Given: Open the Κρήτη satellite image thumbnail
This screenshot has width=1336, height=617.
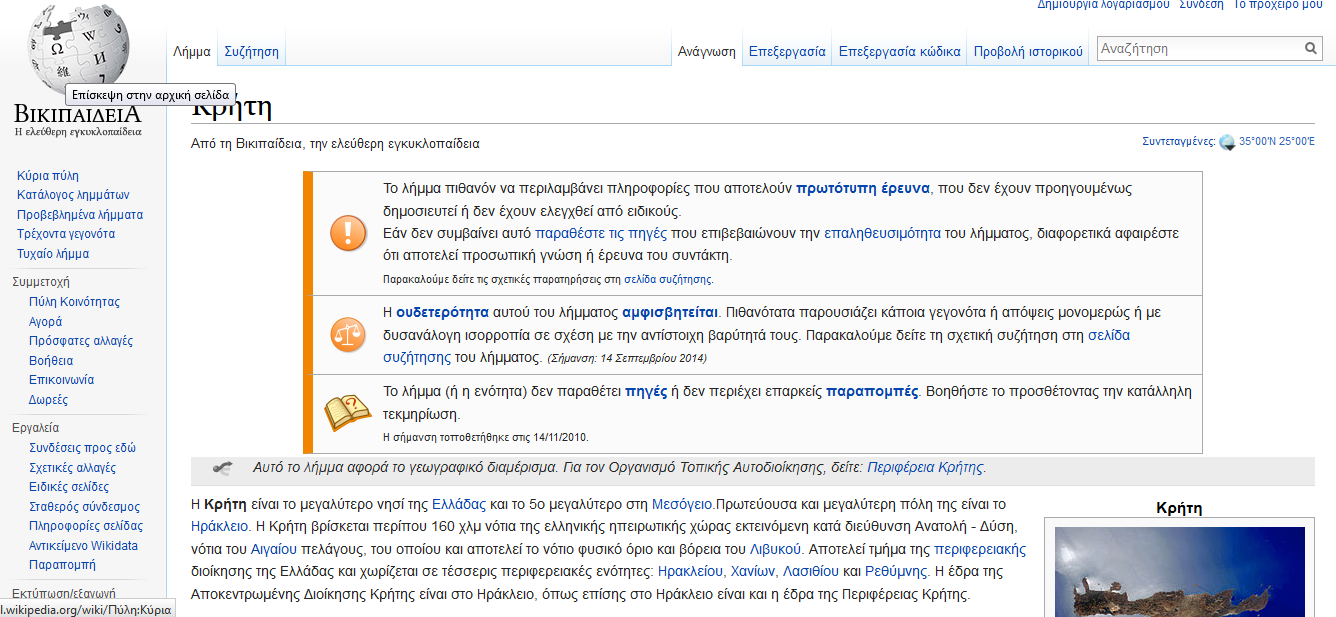Looking at the screenshot, I should tap(1179, 570).
